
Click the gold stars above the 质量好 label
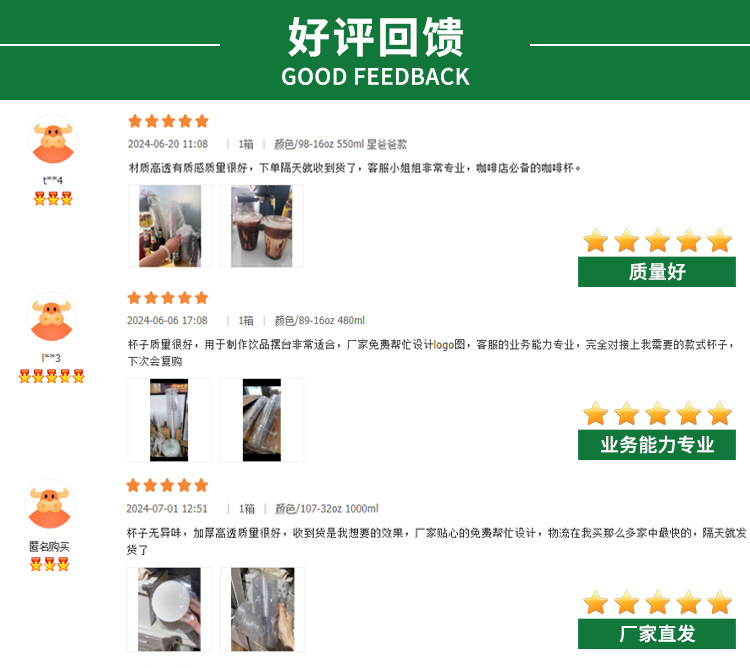click(657, 241)
